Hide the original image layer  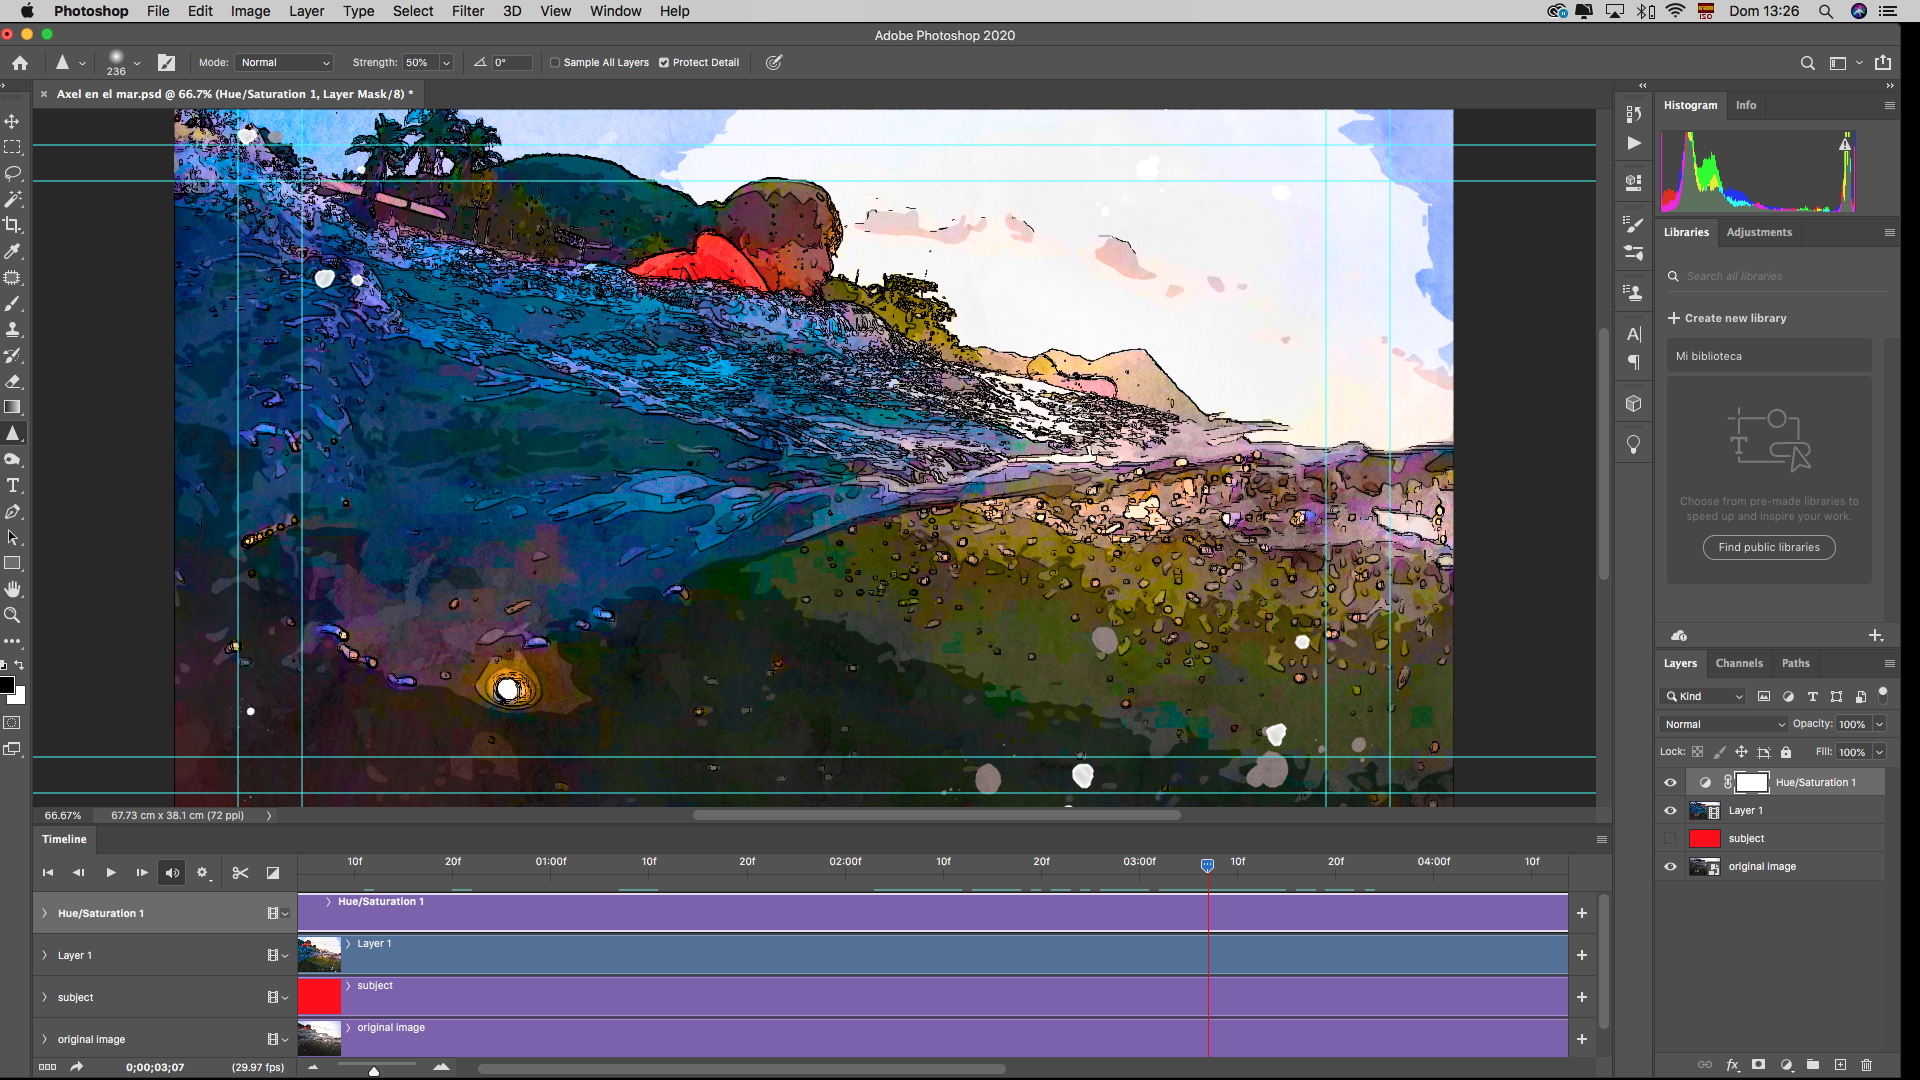1670,867
